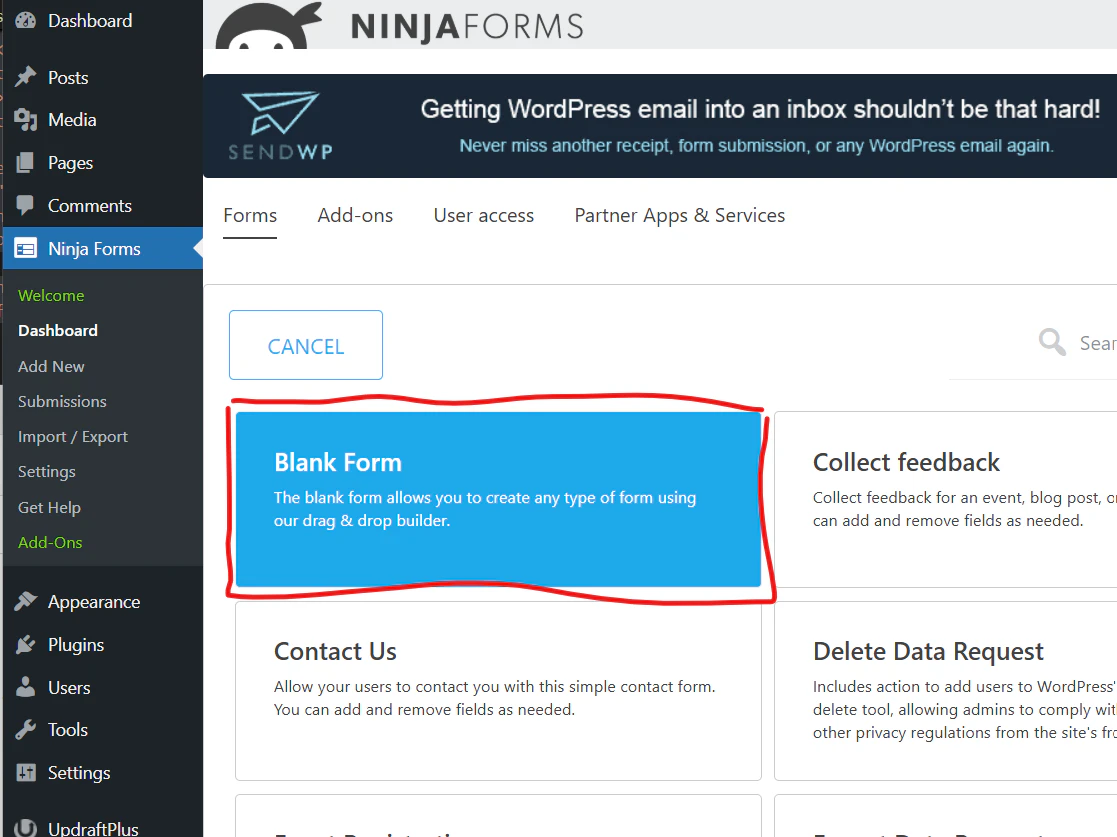Screen dimensions: 1117x837
Task: Open the Welcome submenu link
Action: [x=51, y=295]
